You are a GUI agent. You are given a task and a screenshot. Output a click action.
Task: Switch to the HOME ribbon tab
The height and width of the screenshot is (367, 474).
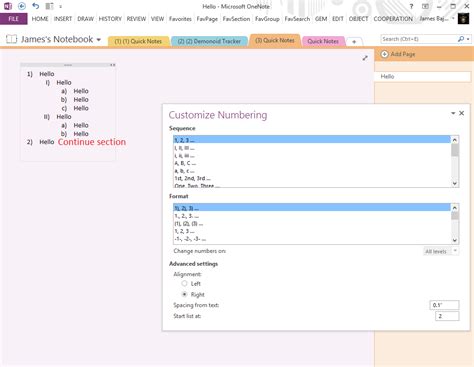point(40,19)
